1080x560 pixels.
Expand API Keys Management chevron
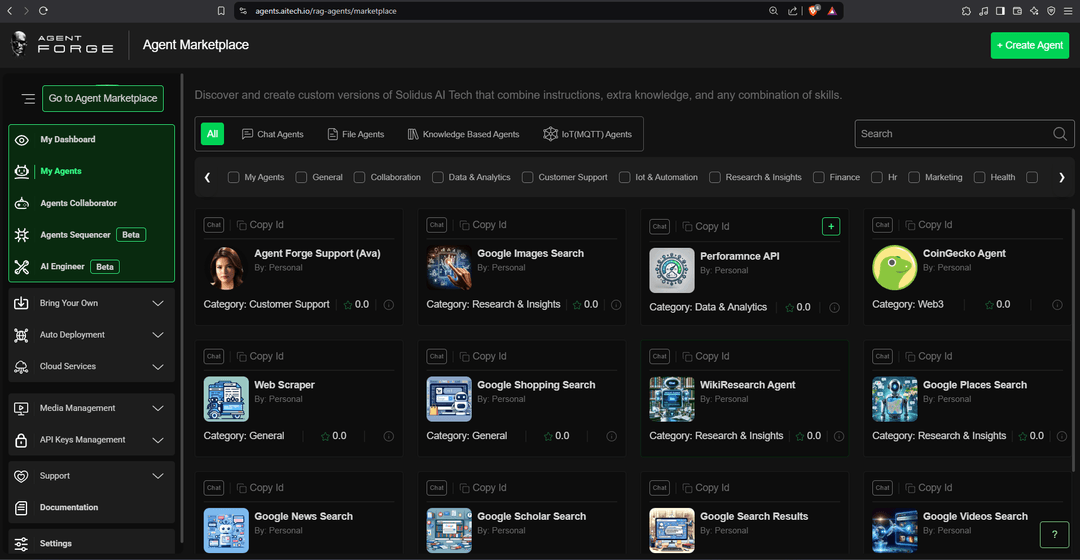pos(158,440)
